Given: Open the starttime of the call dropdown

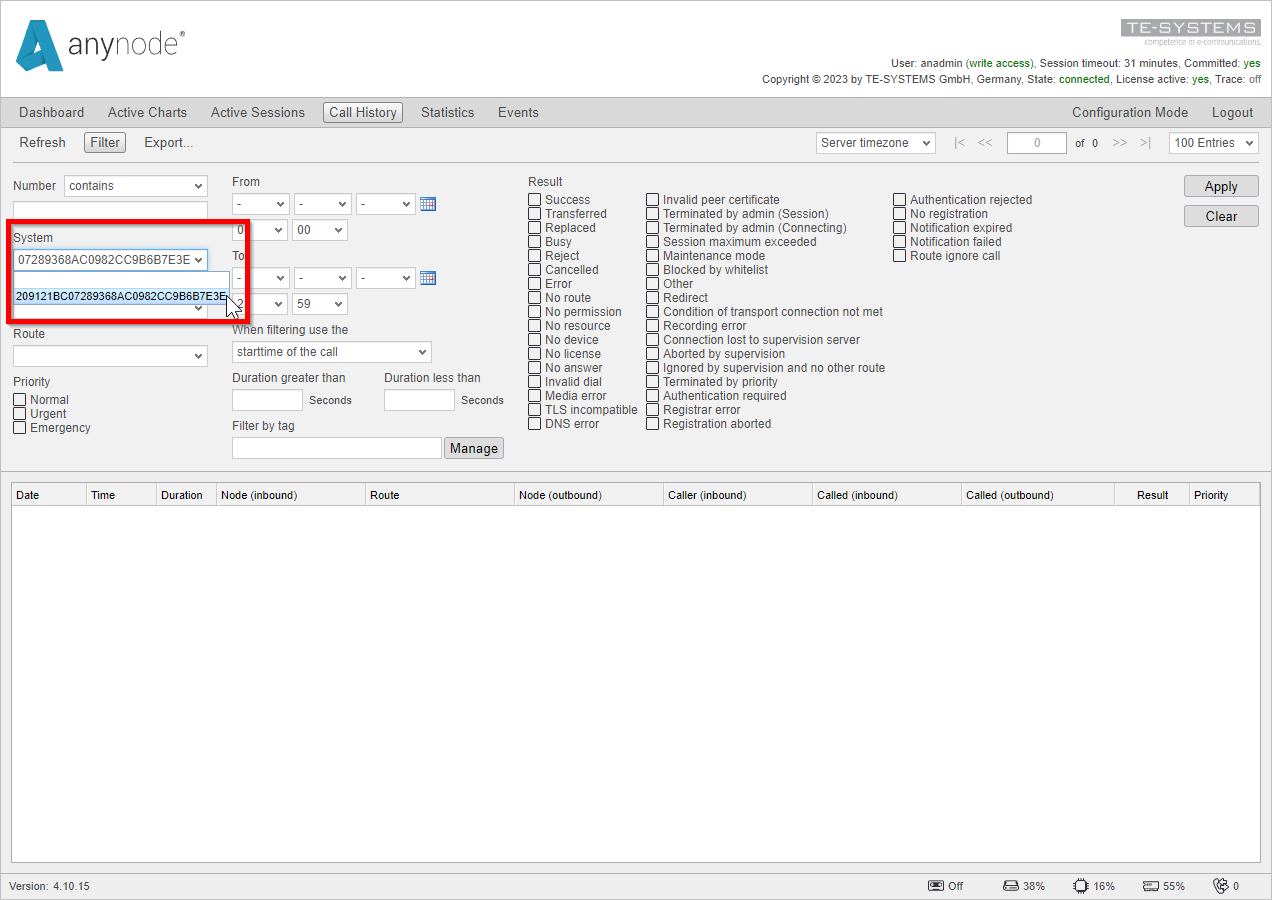Looking at the screenshot, I should 331,352.
